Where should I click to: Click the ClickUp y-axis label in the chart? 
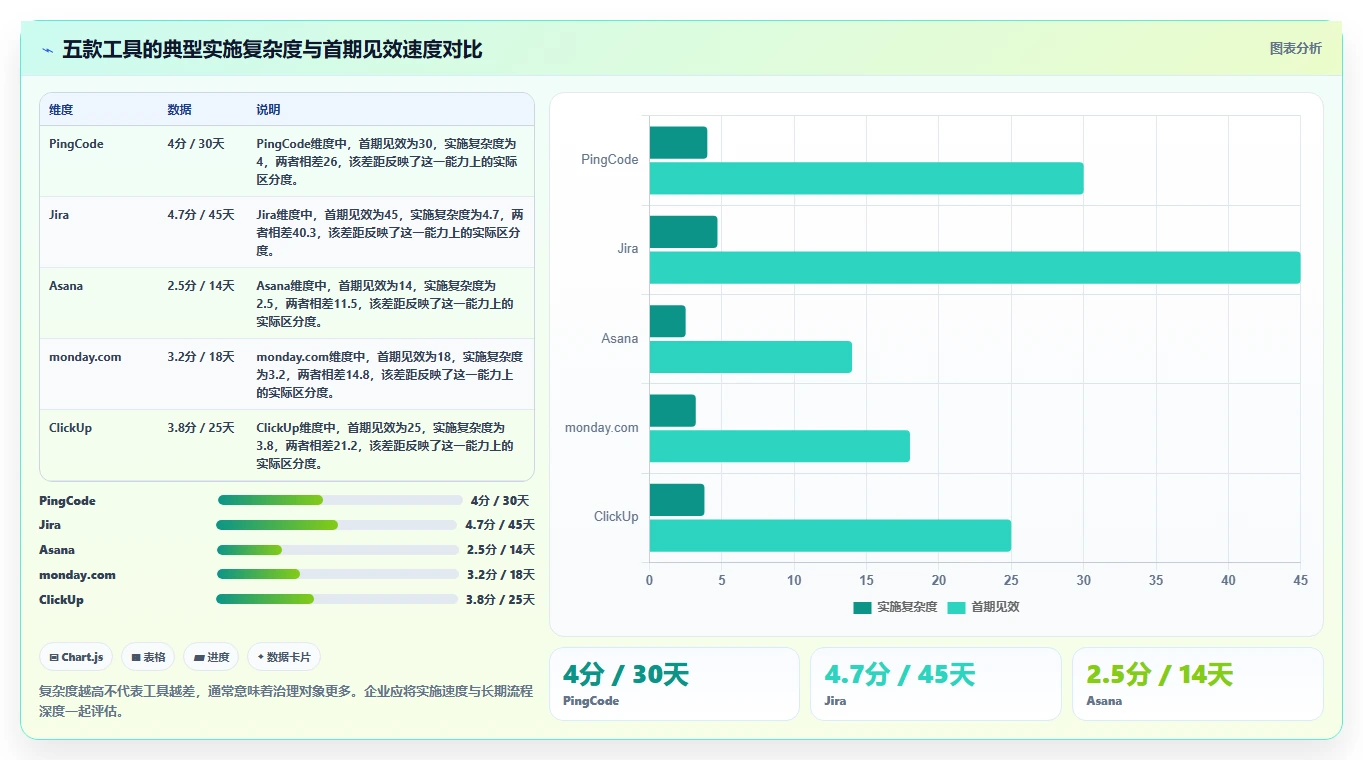616,517
